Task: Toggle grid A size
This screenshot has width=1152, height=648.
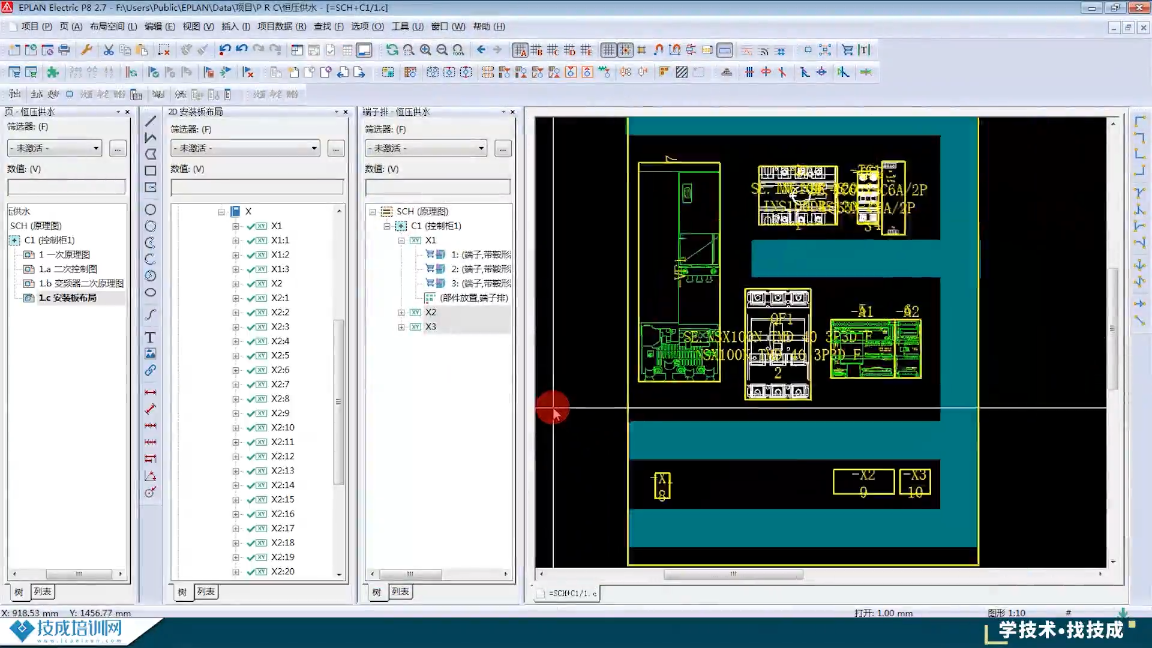Action: [520, 50]
